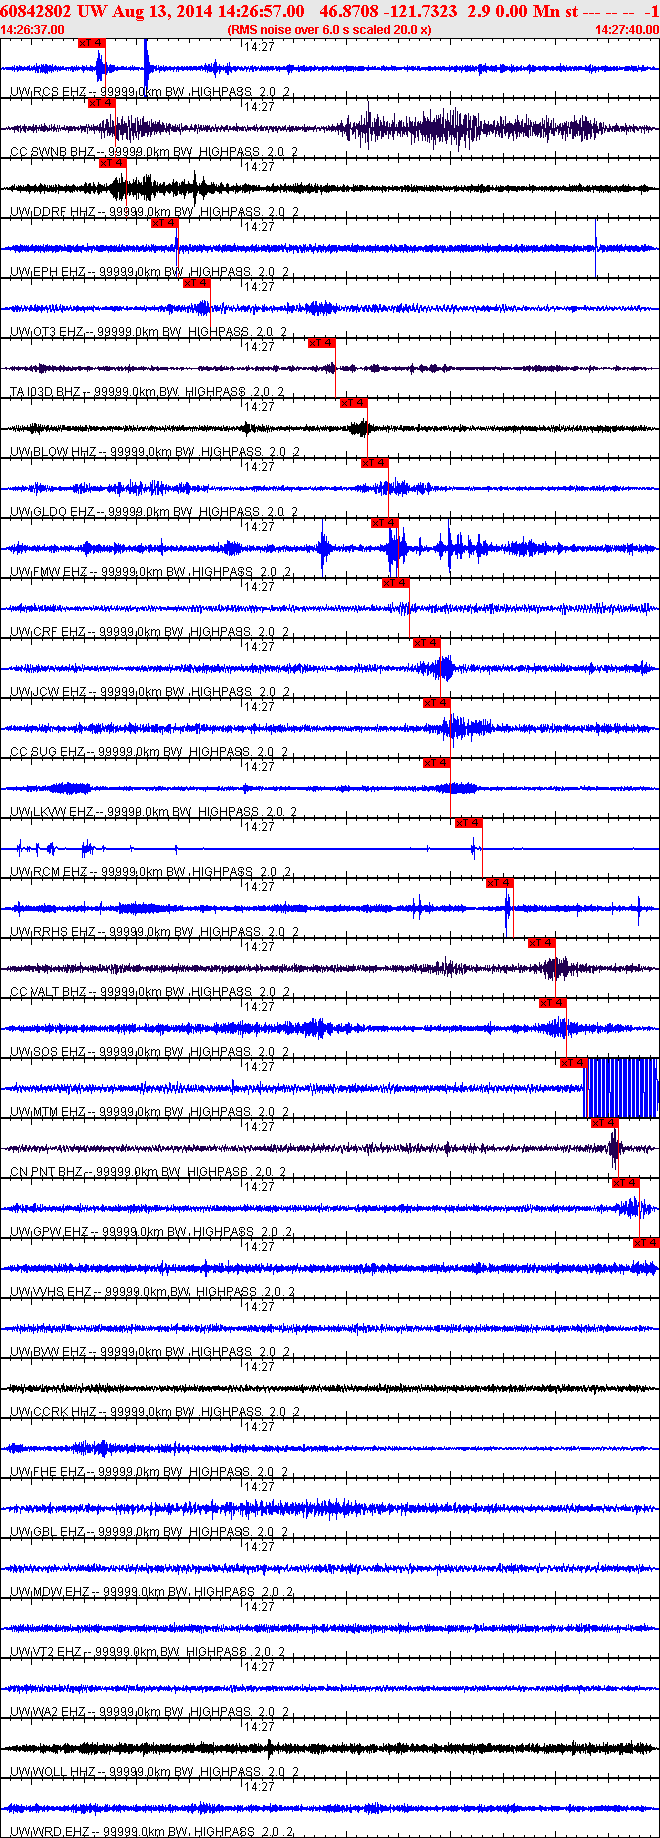Image resolution: width=660 pixels, height=1838 pixels.
Task: Click the coordinates 46.8708 -121.7323 in the header
Action: pyautogui.click(x=388, y=11)
